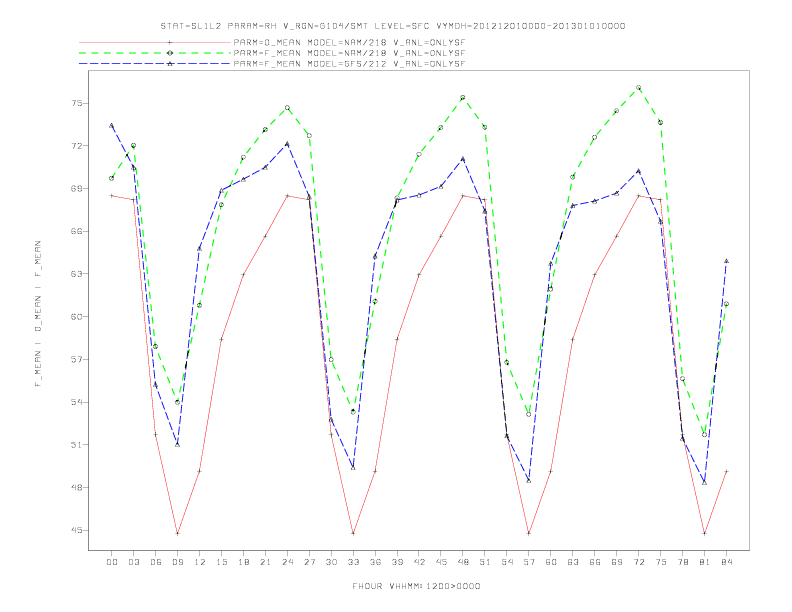Click the green circle data point at hour 24
Screen dimensions: 792x612
tap(287, 108)
